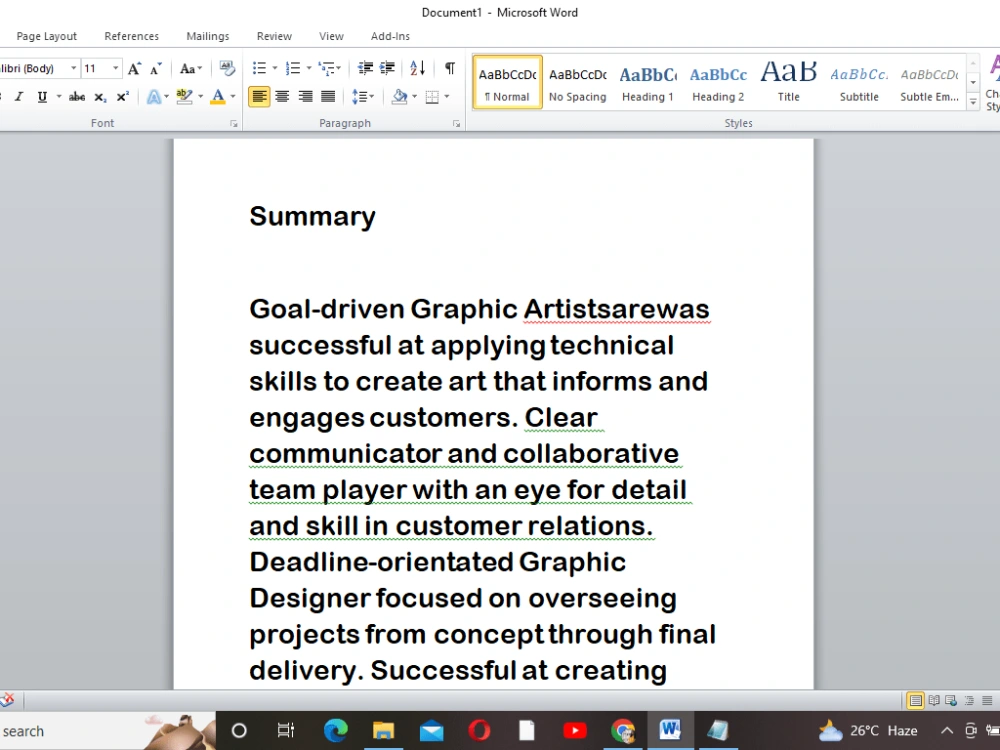Clear formatting with the eraser icon
1000x750 pixels.
click(226, 68)
